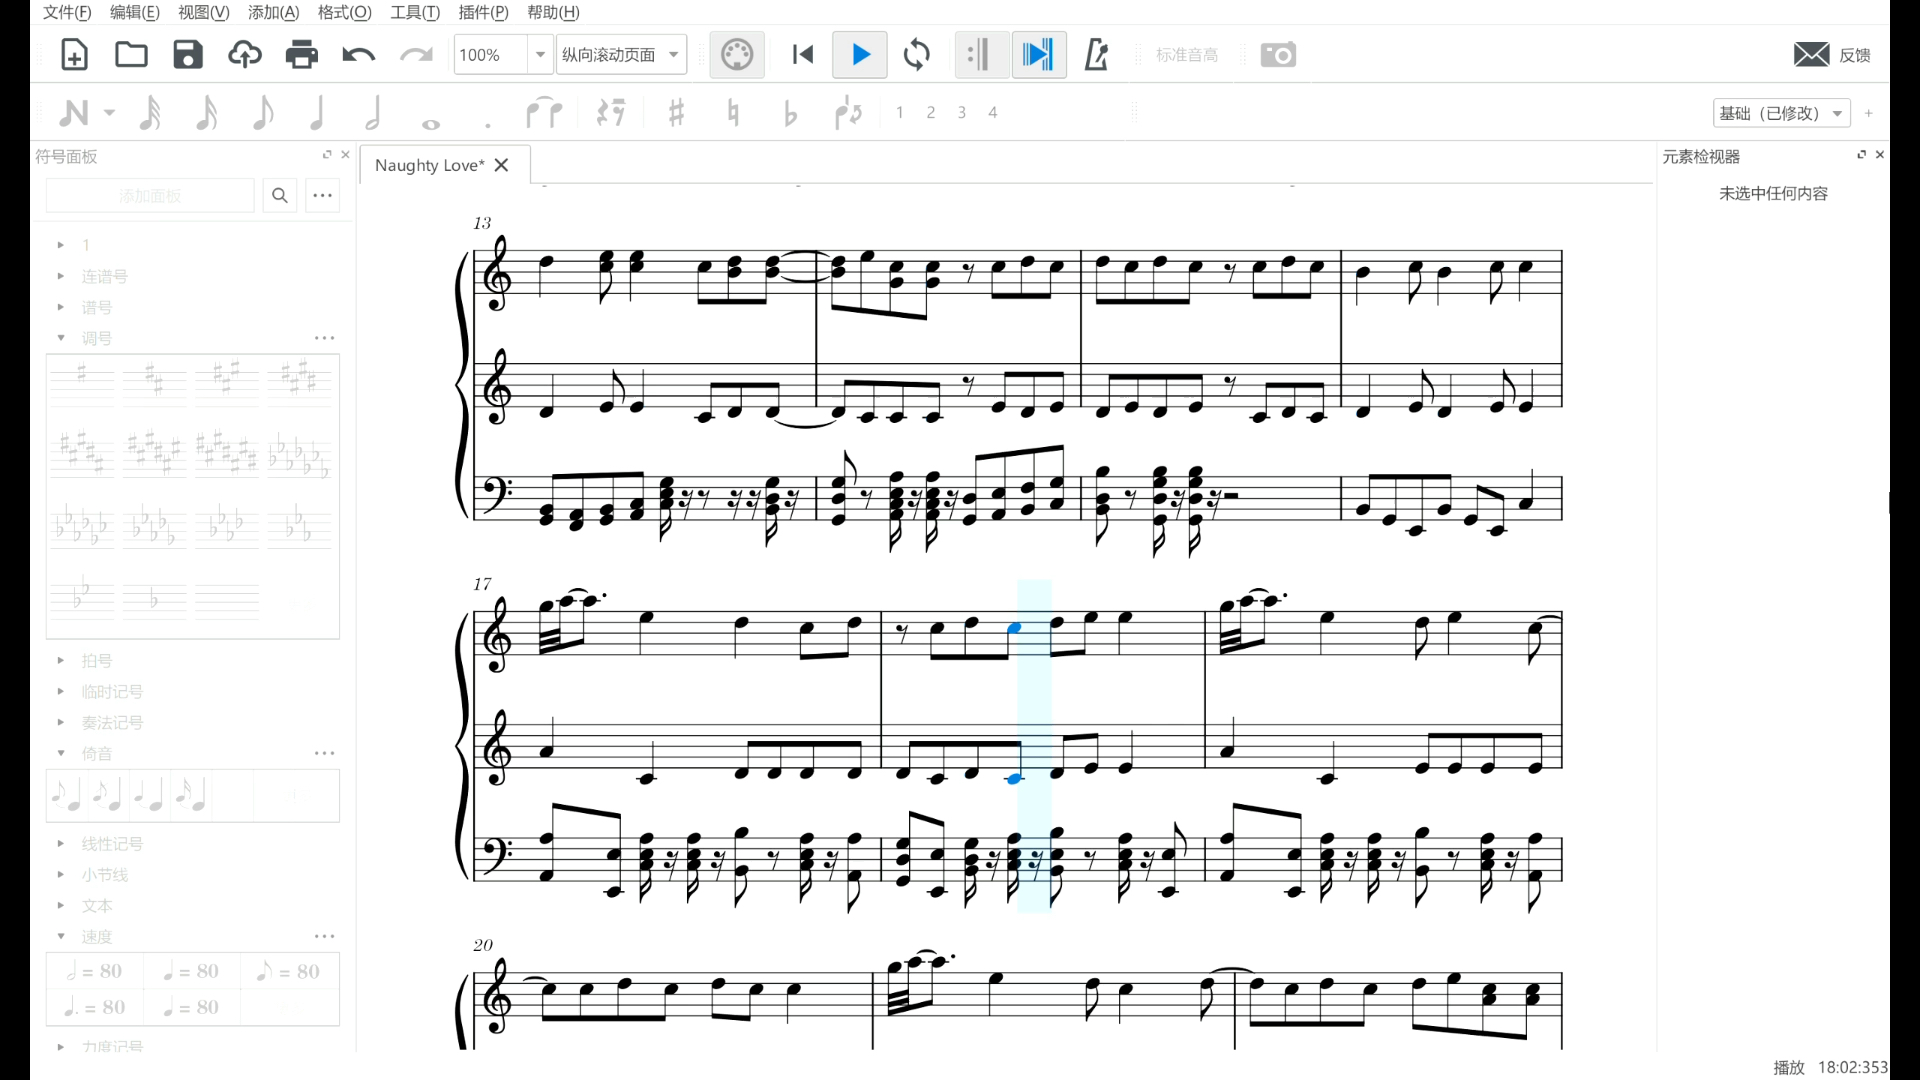Toggle pan score during playback
Screen dimensions: 1920x1080
tap(1038, 55)
